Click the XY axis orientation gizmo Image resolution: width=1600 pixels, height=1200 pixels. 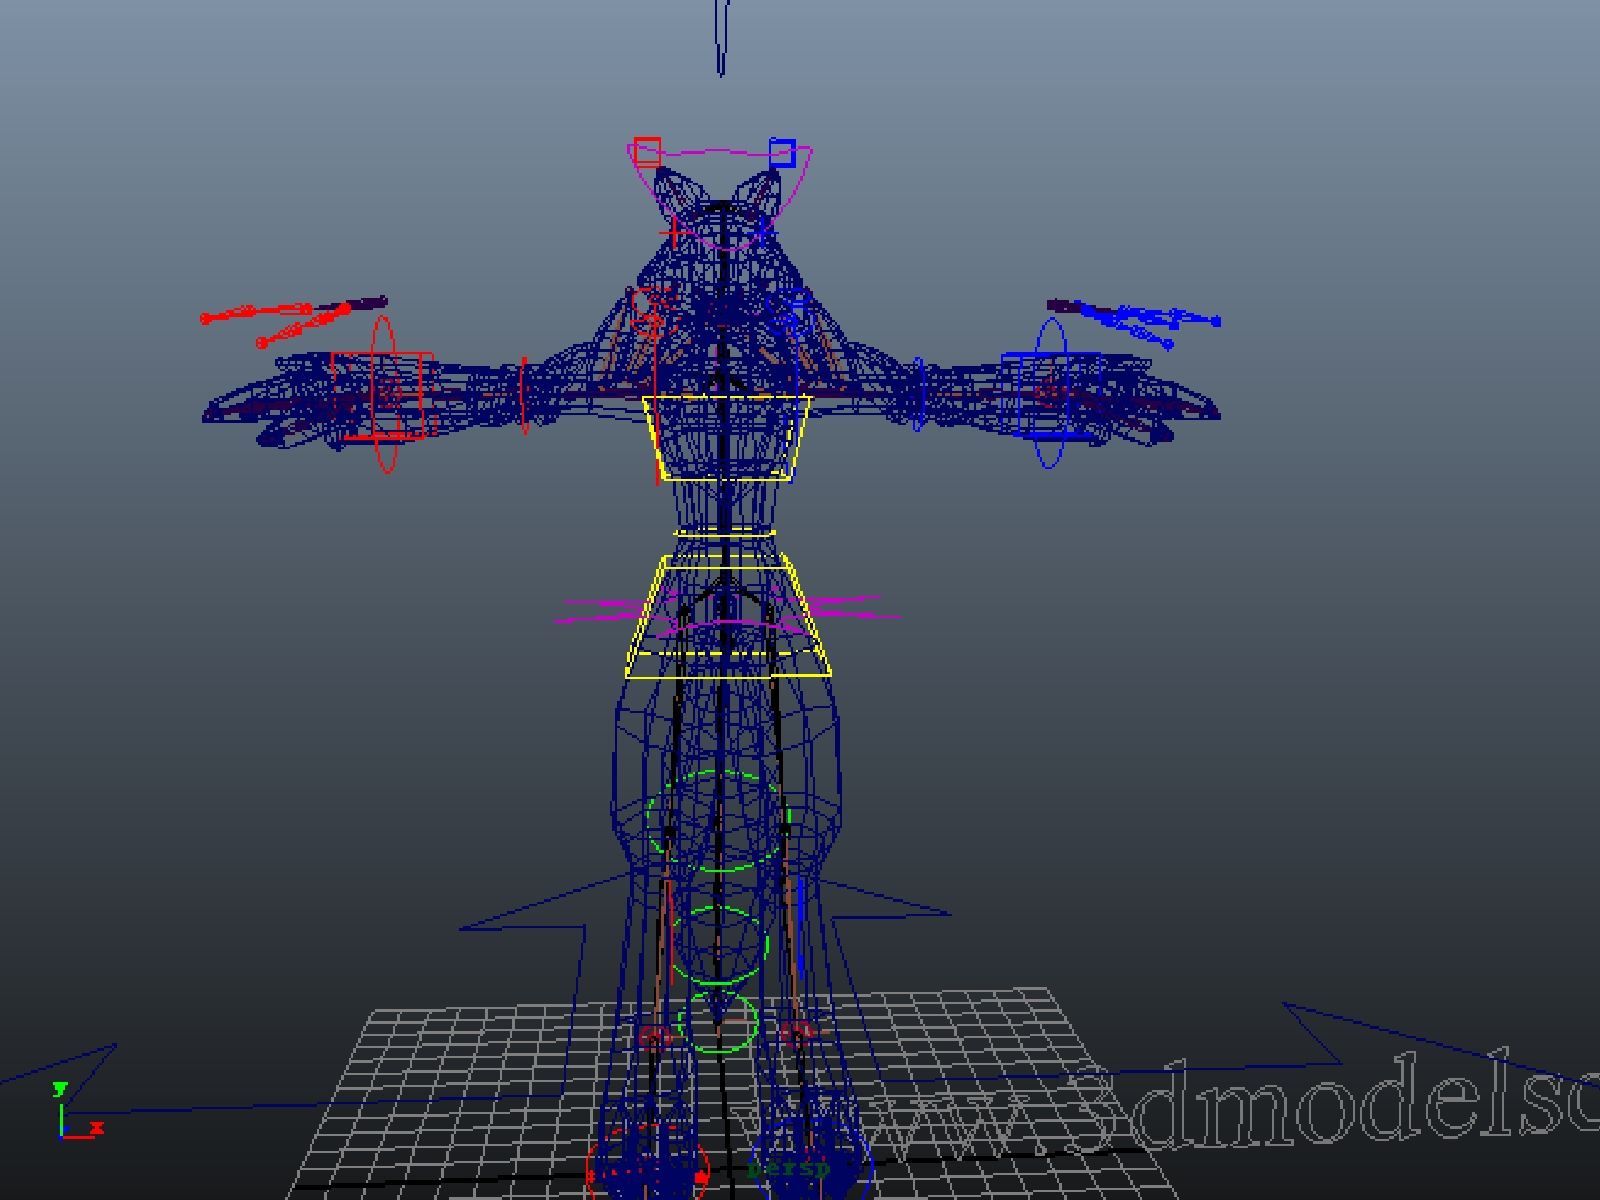pos(78,1110)
